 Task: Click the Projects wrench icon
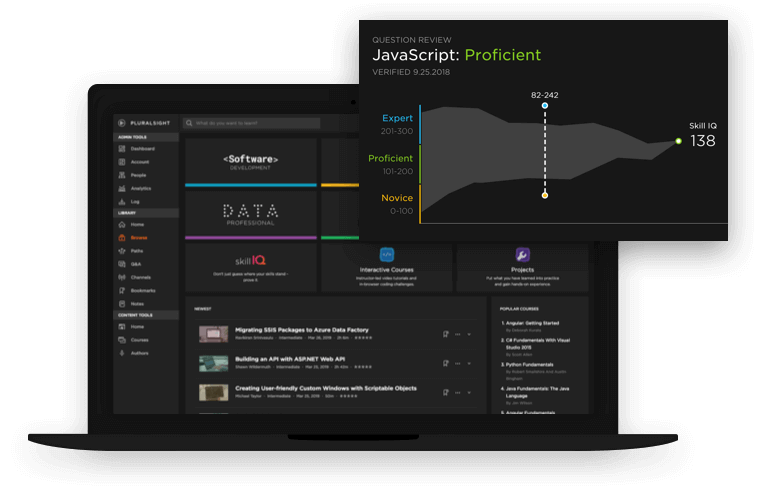pyautogui.click(x=522, y=255)
